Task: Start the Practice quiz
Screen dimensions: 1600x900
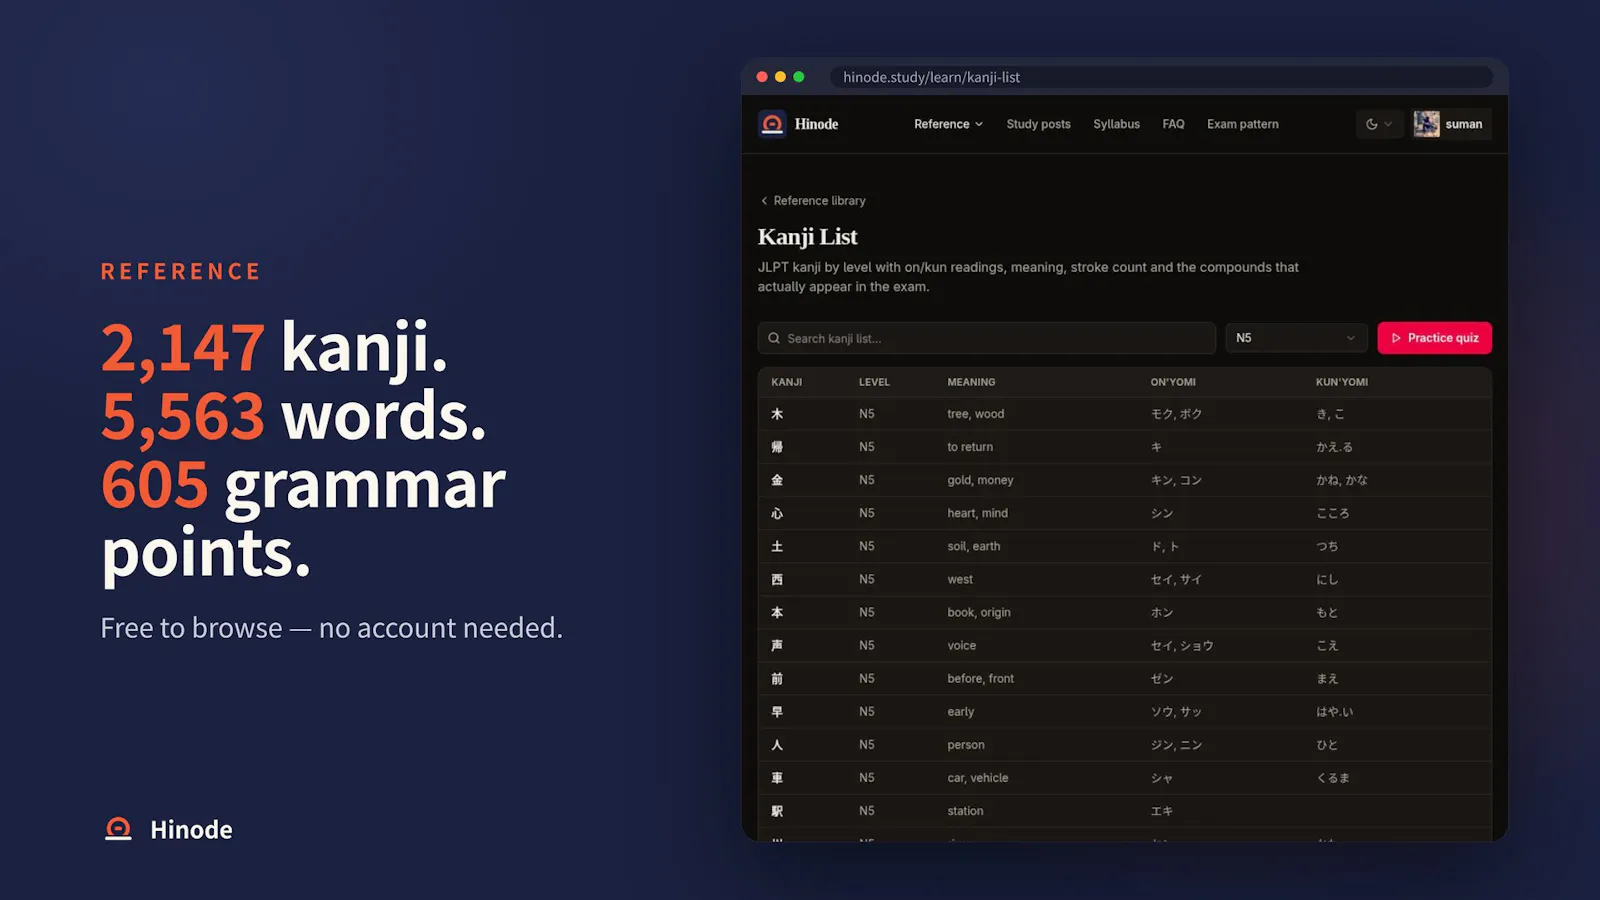Action: (x=1434, y=338)
